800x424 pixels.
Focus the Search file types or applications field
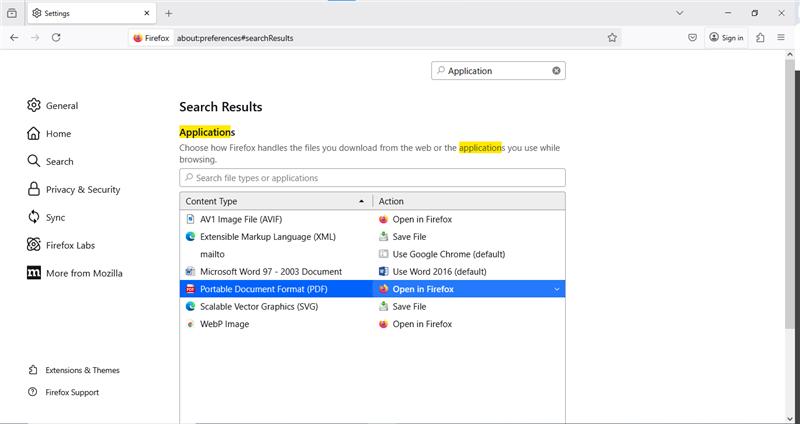click(x=372, y=178)
